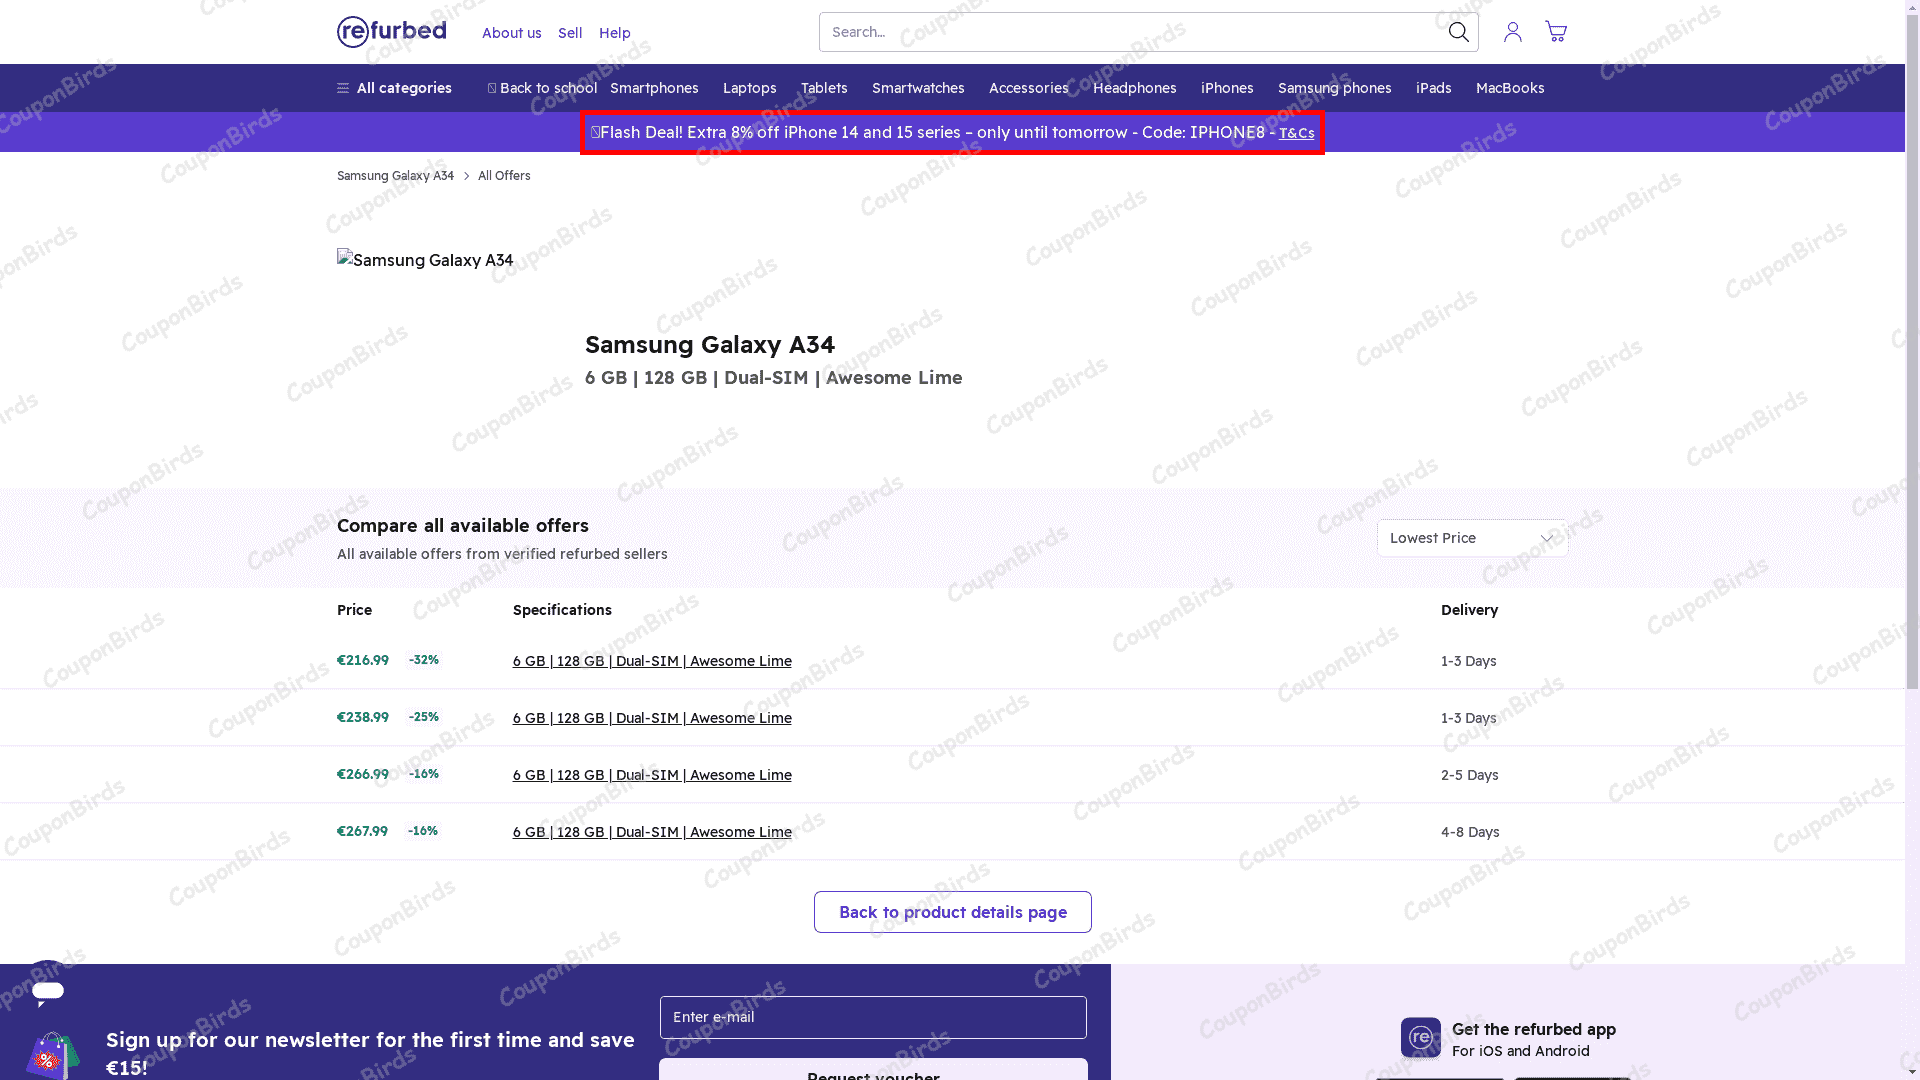This screenshot has width=1920, height=1080.
Task: Go to iPhones category
Action: 1227,88
